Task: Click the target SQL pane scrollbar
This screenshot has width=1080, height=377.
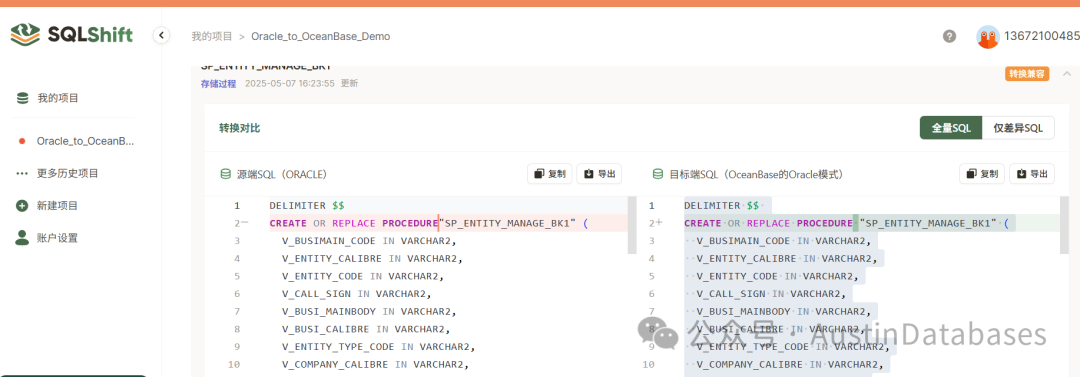Action: click(1064, 225)
